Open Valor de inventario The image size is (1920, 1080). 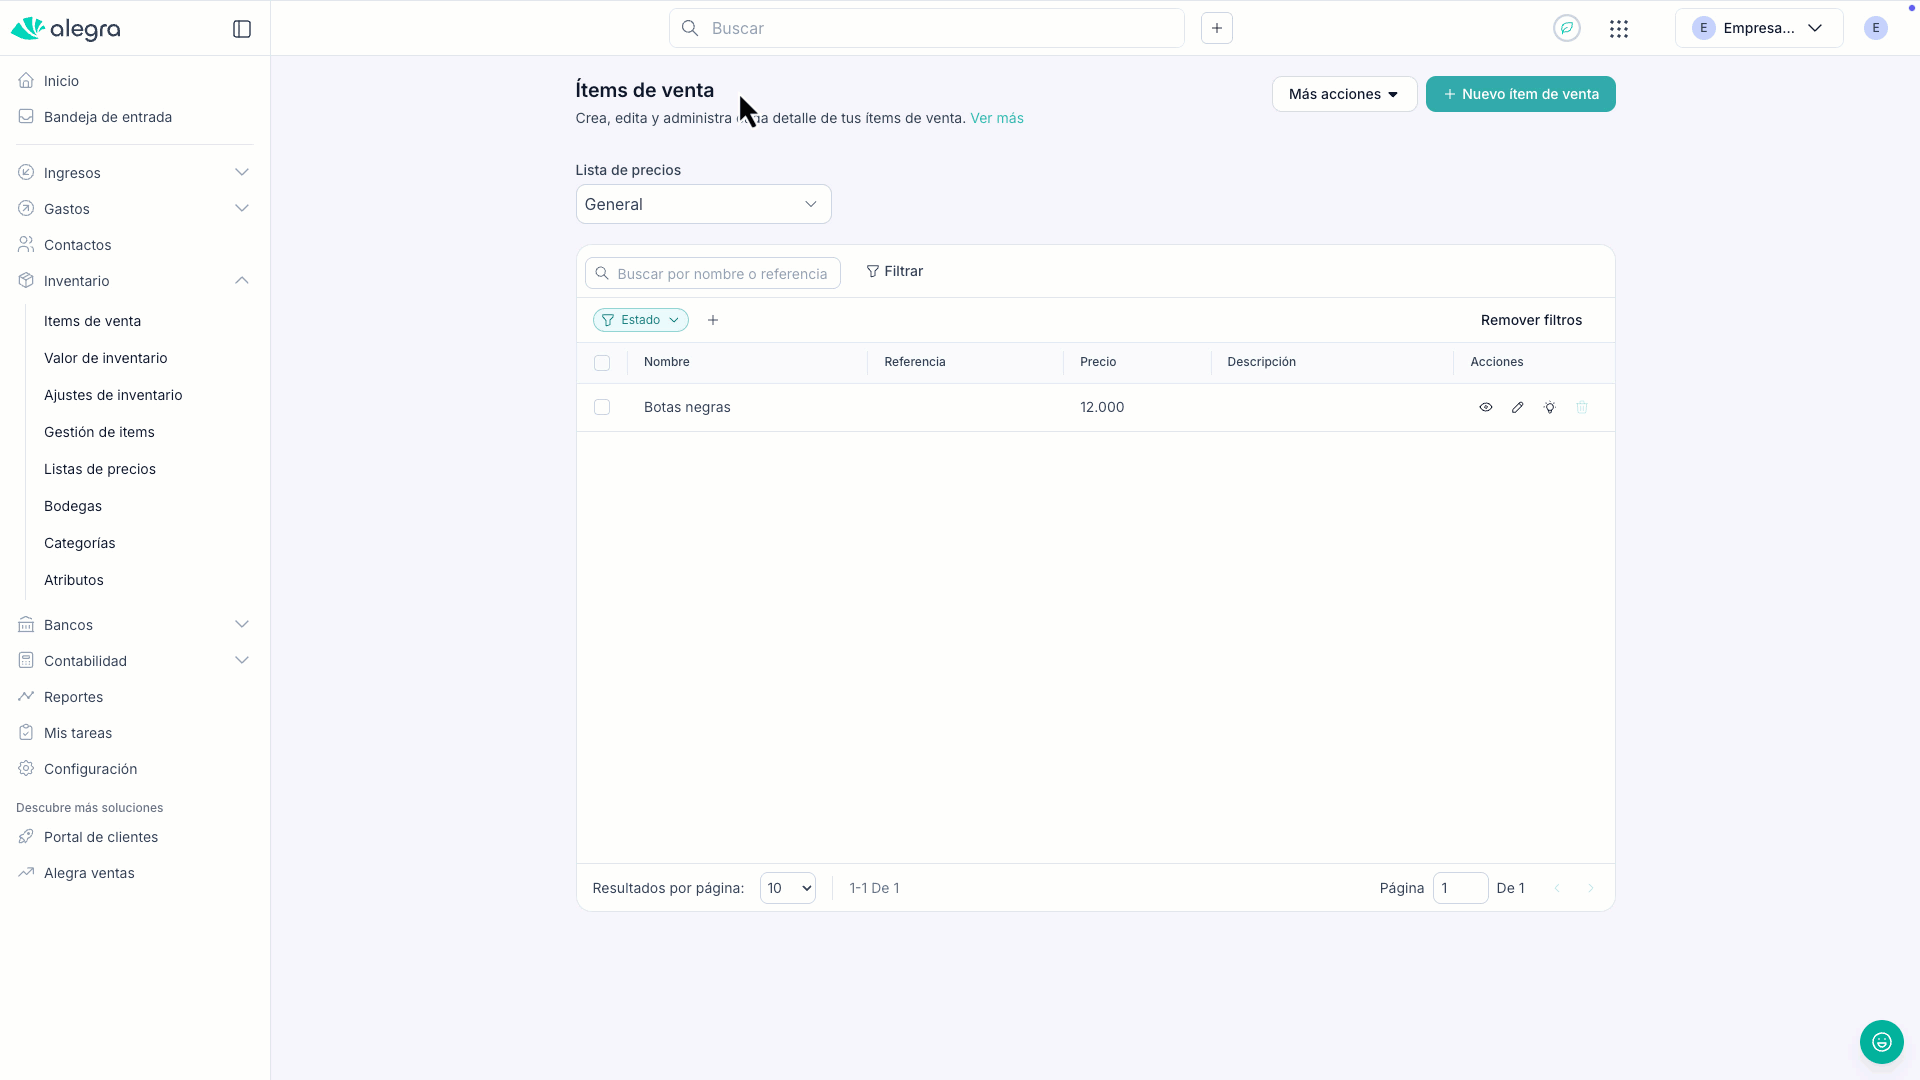point(105,358)
